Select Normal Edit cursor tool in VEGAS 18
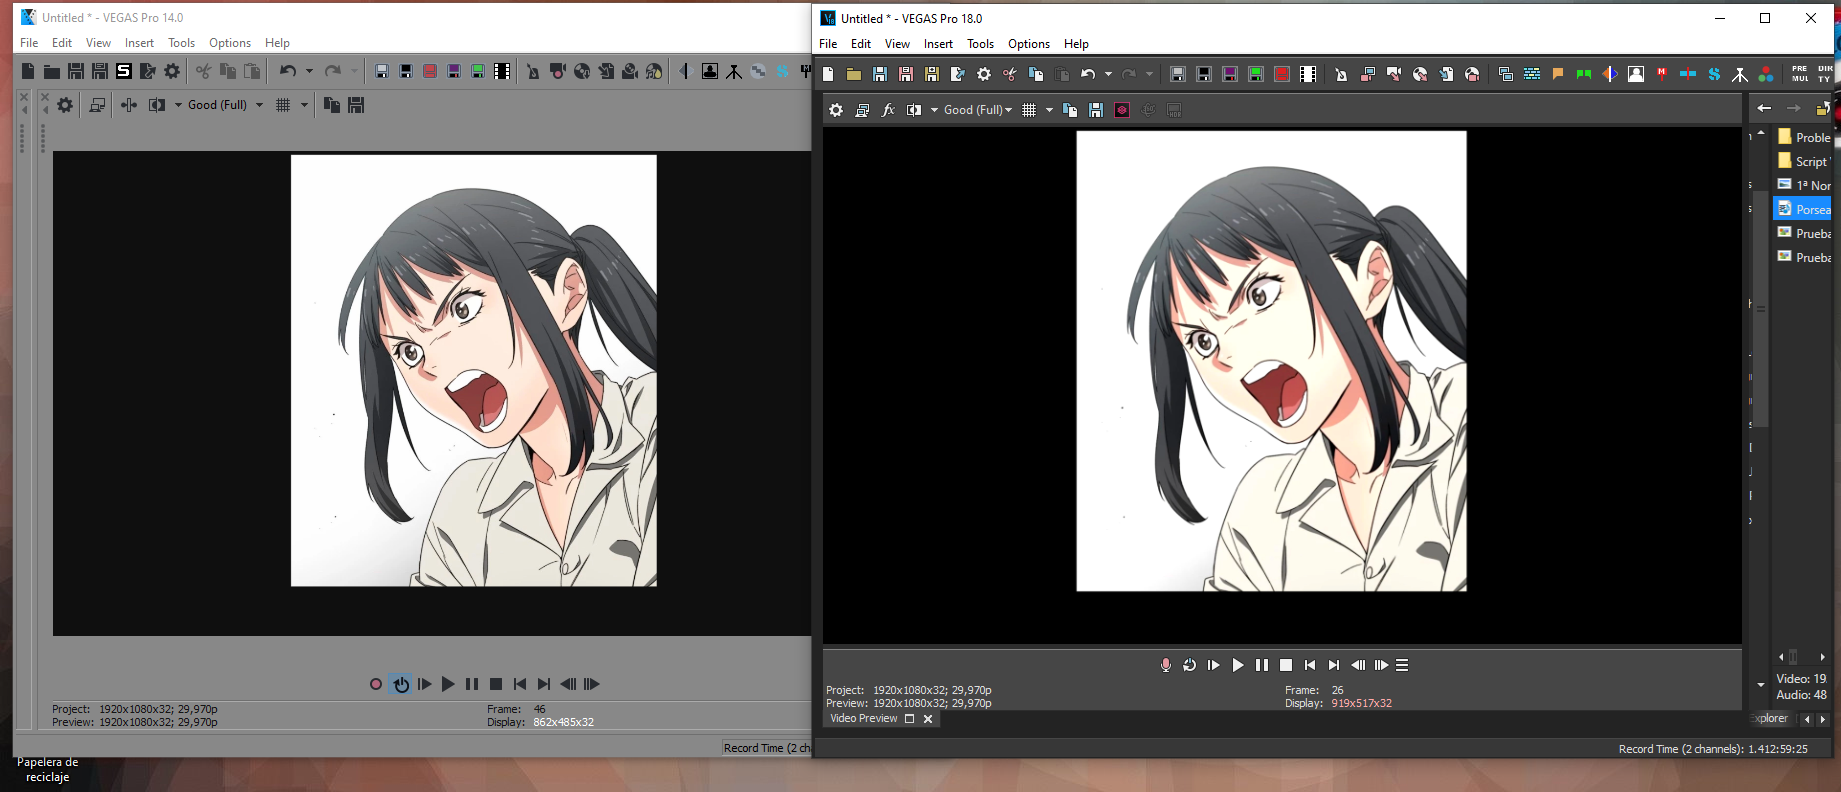The height and width of the screenshot is (792, 1841). tap(1341, 74)
